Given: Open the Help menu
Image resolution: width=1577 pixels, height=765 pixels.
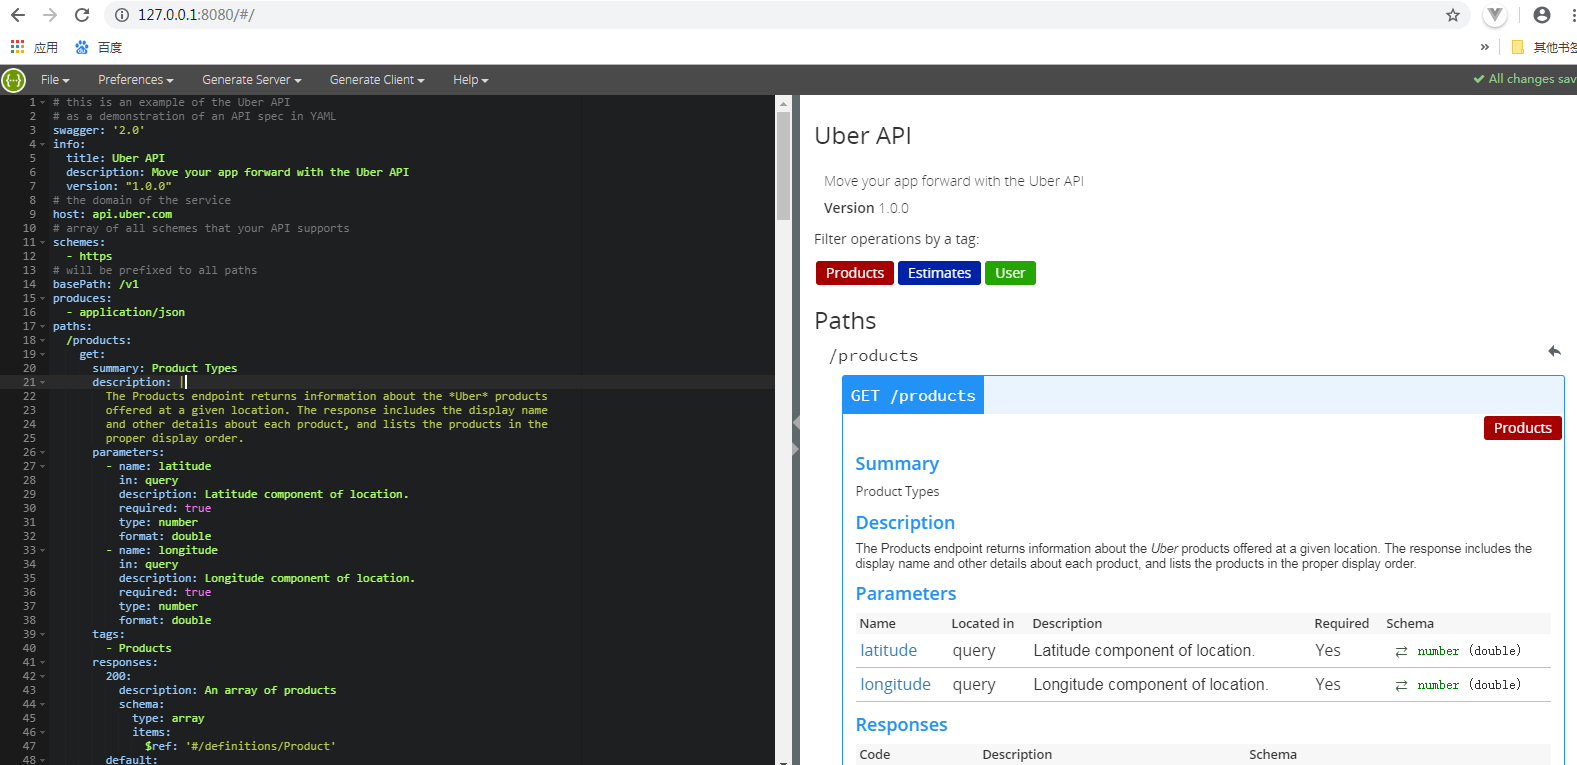Looking at the screenshot, I should tap(470, 80).
